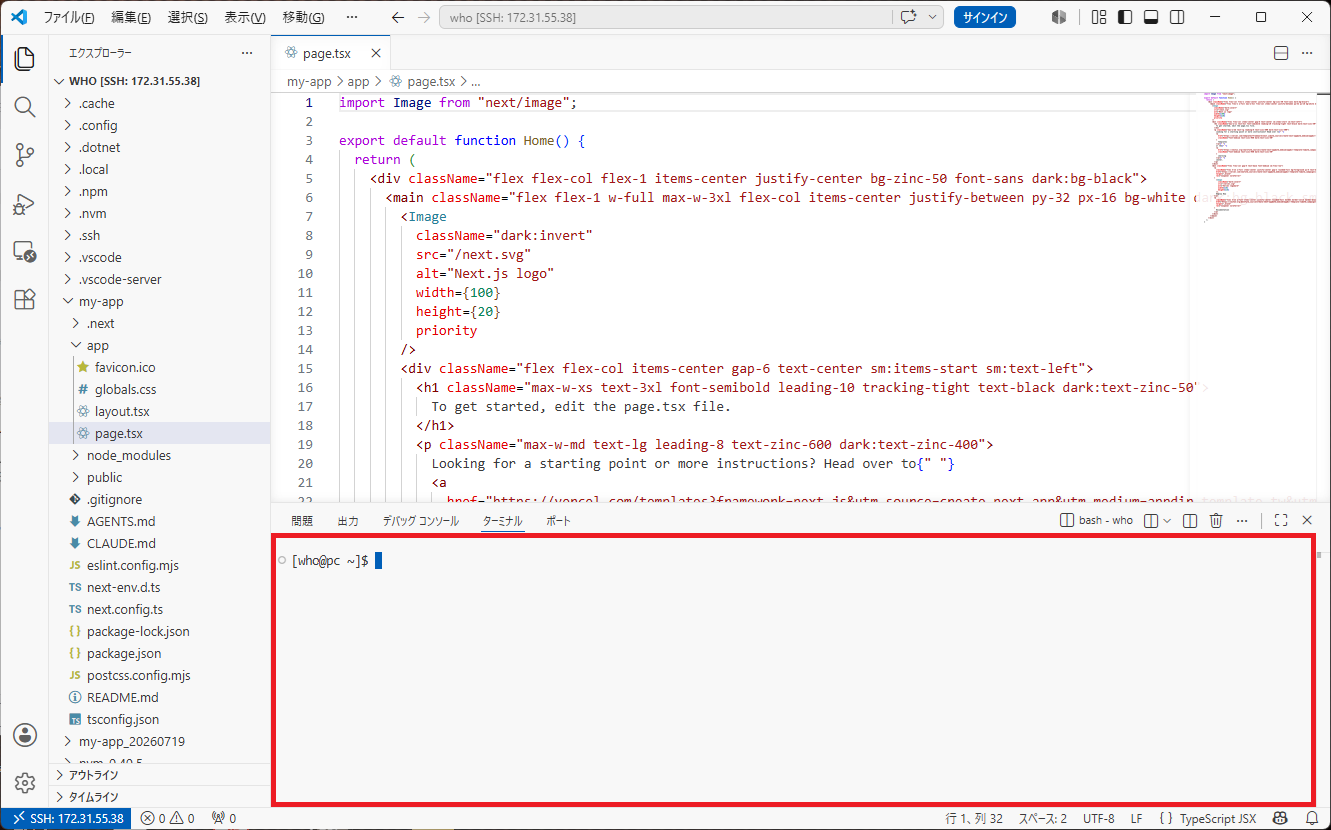Open the Explorer view in activity bar

[24, 59]
